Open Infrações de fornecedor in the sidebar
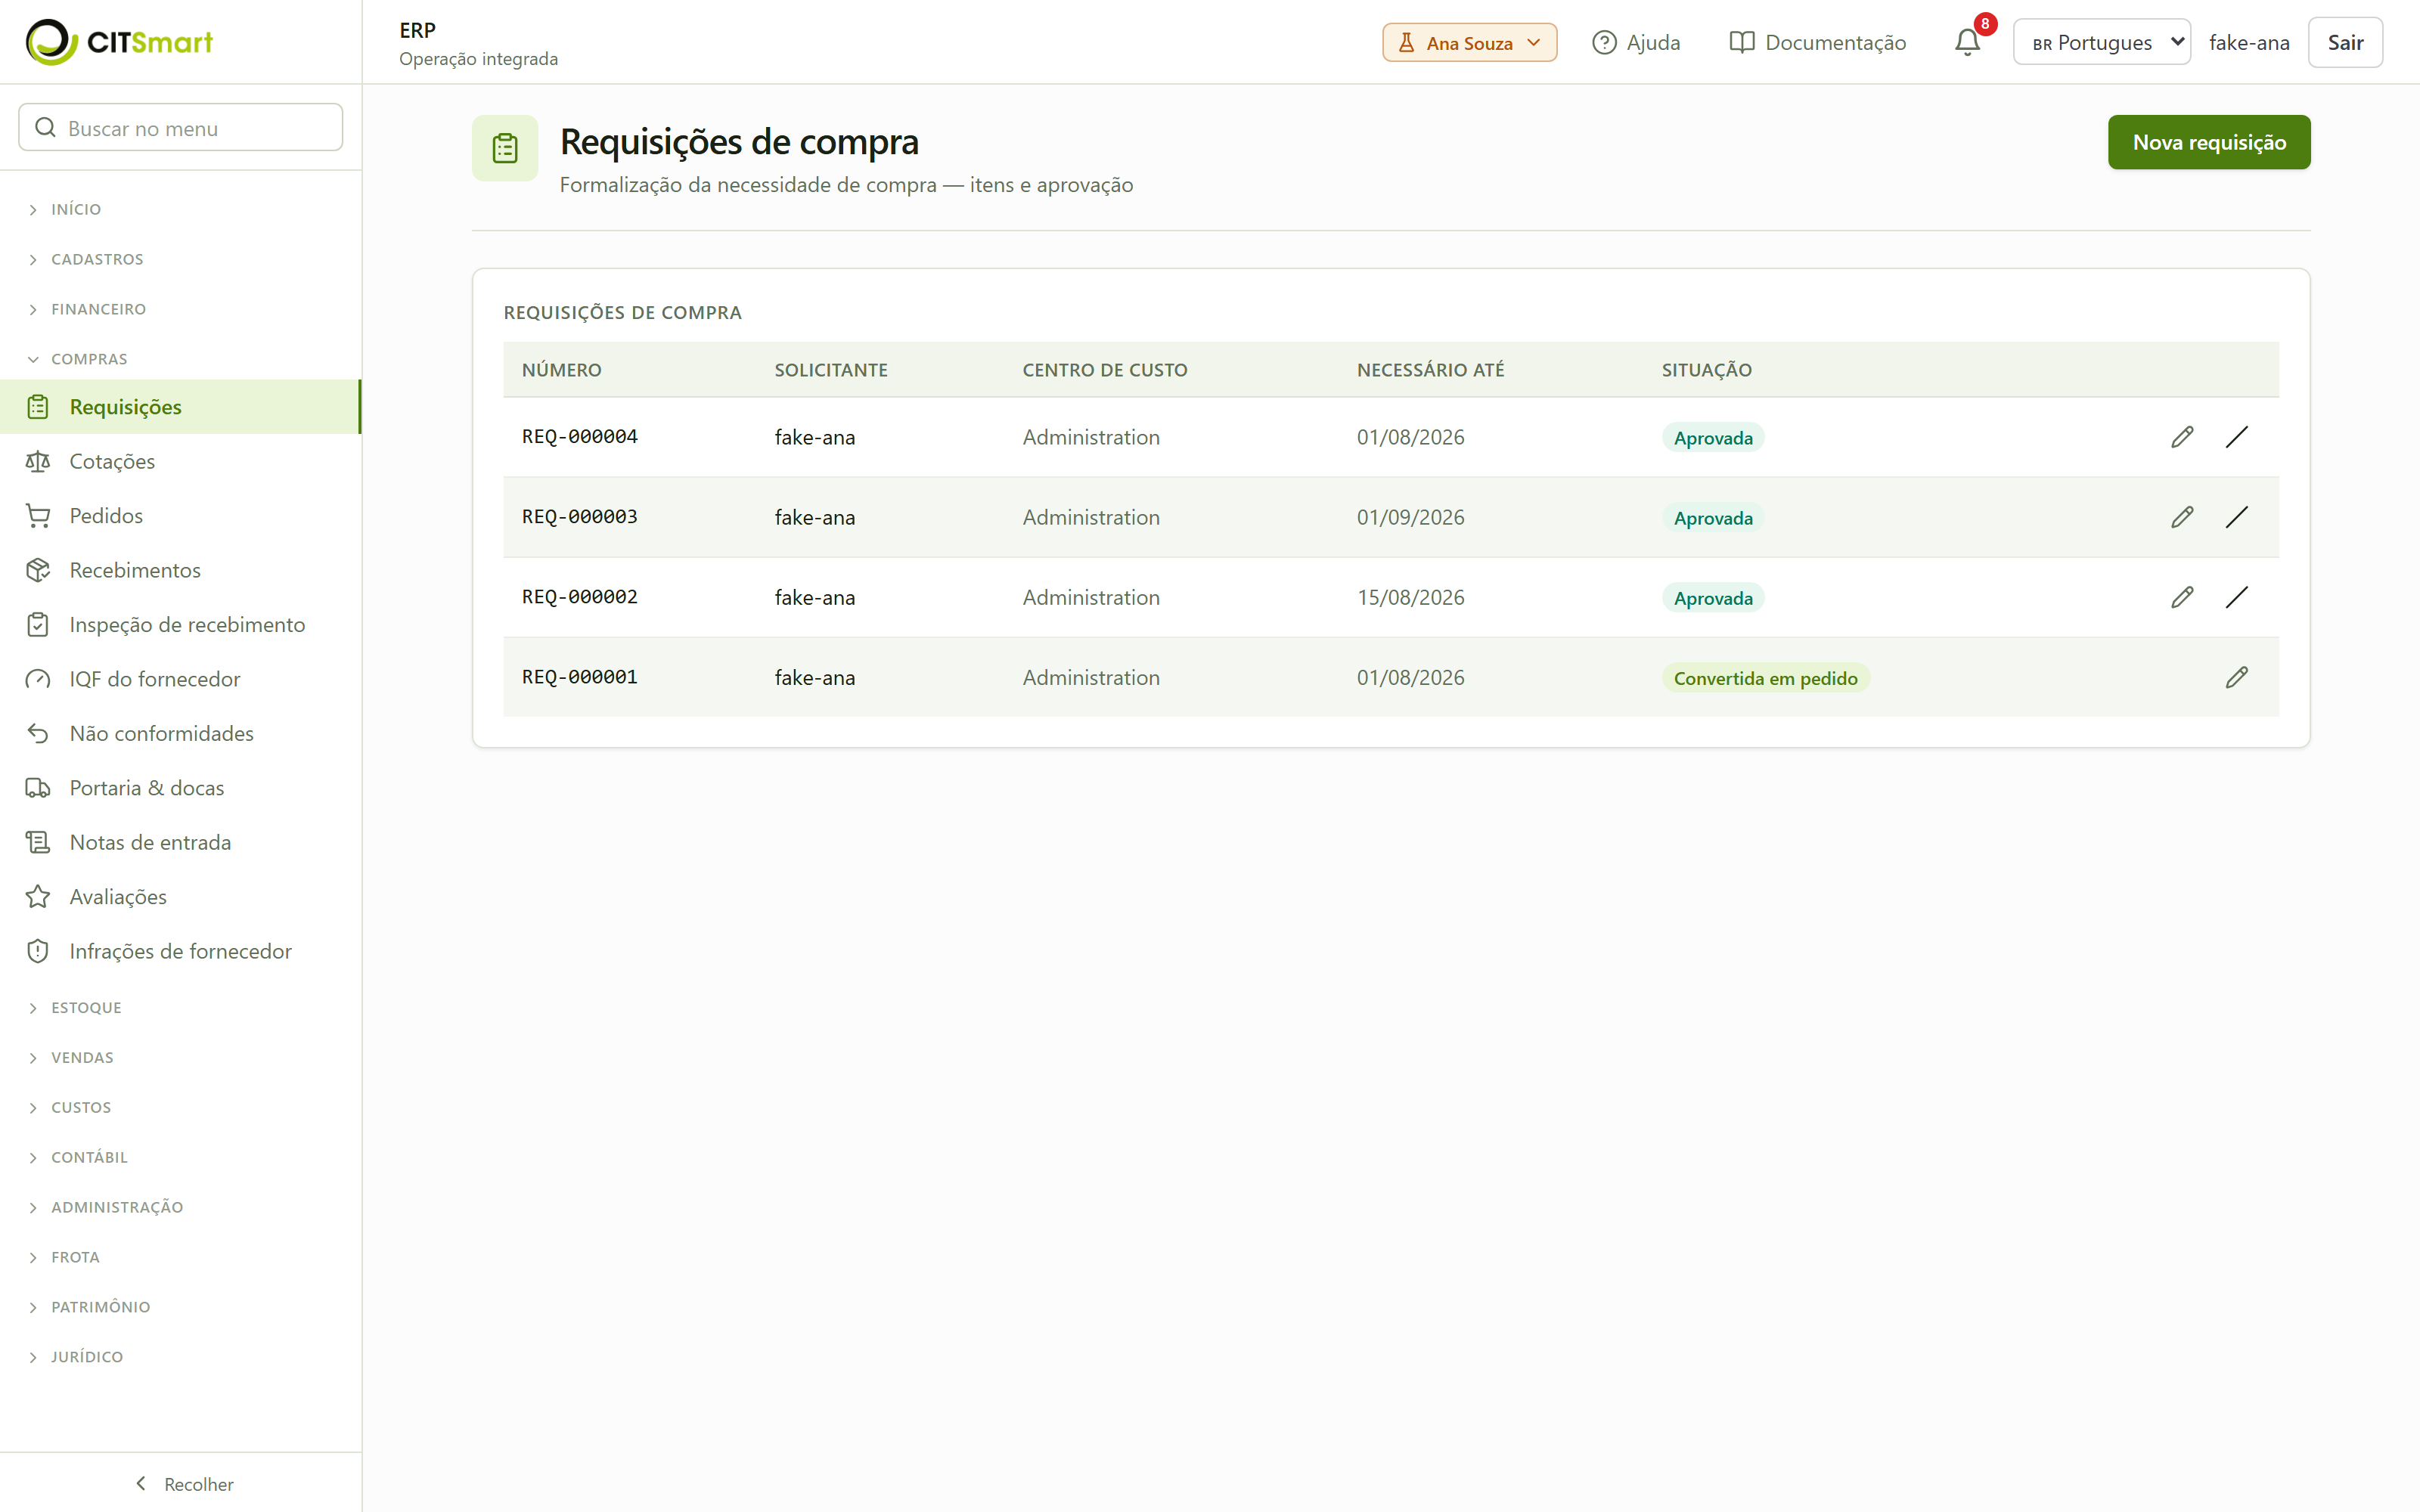The width and height of the screenshot is (2420, 1512). 180,951
